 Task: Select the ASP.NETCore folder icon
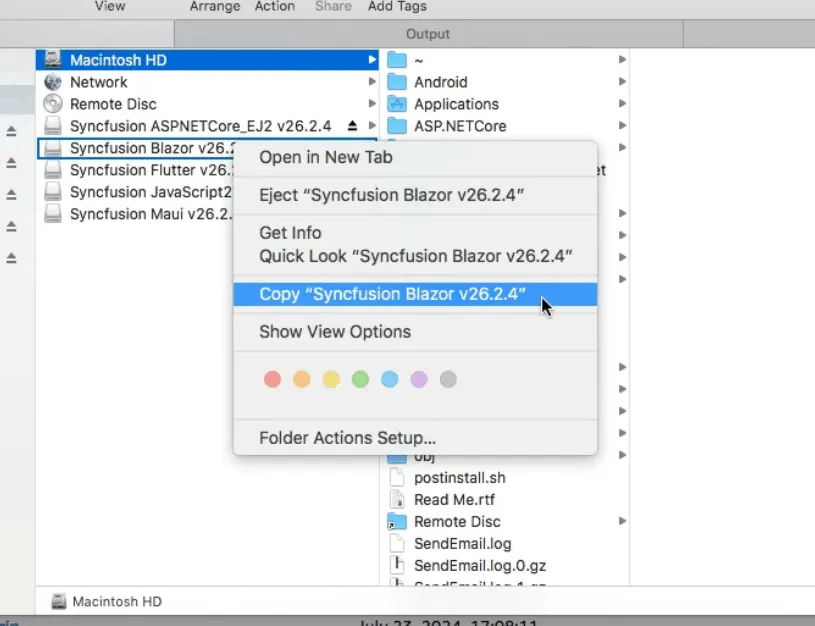(x=399, y=126)
